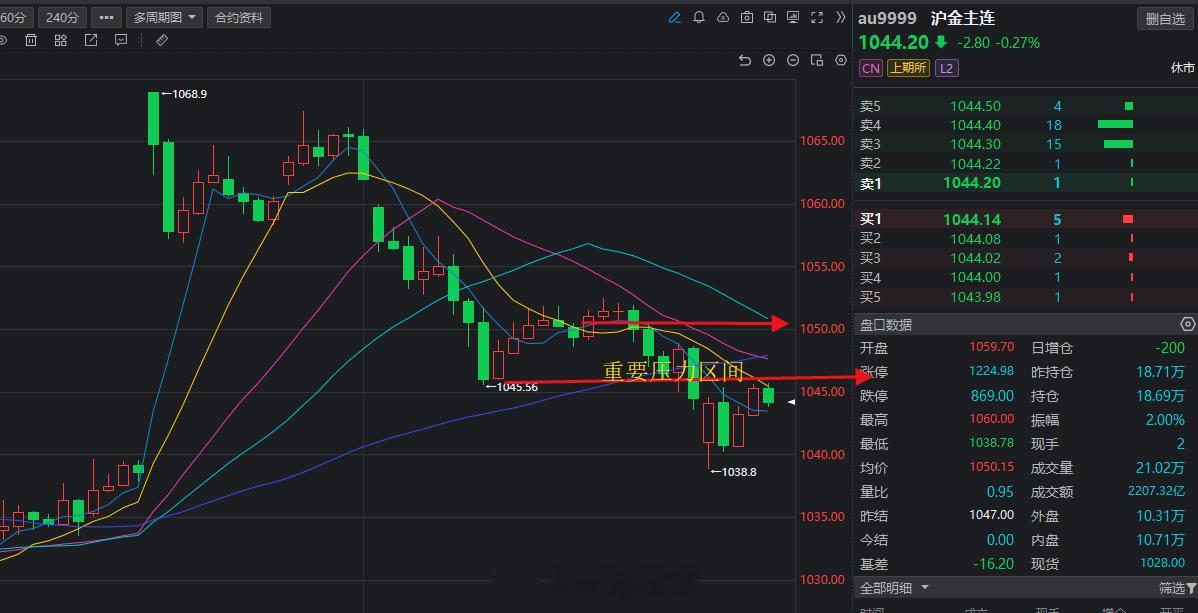Click the 现货 value 1028.00

[1161, 563]
